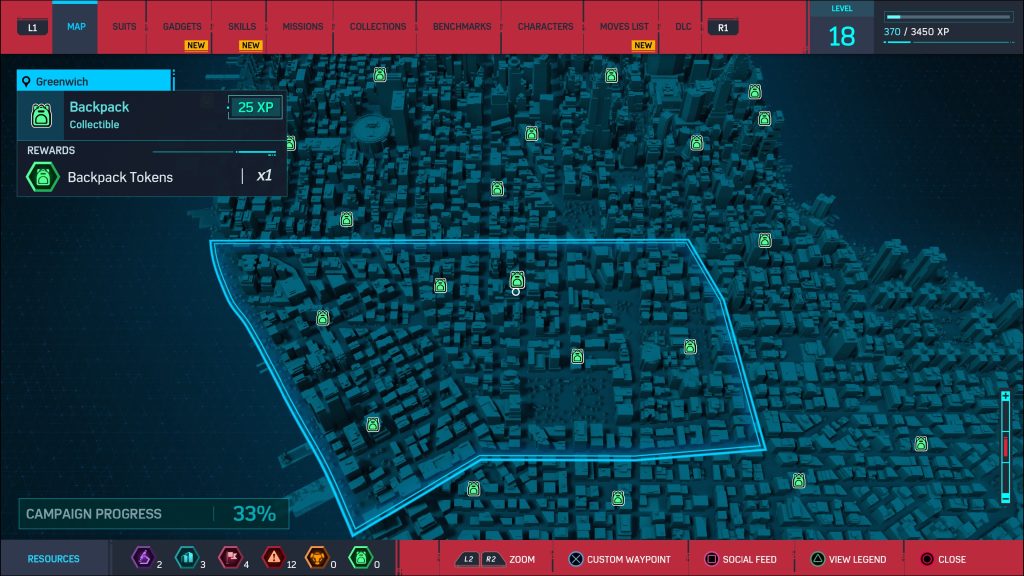This screenshot has height=576, width=1024.
Task: Click the crime token count 12
Action: click(291, 564)
